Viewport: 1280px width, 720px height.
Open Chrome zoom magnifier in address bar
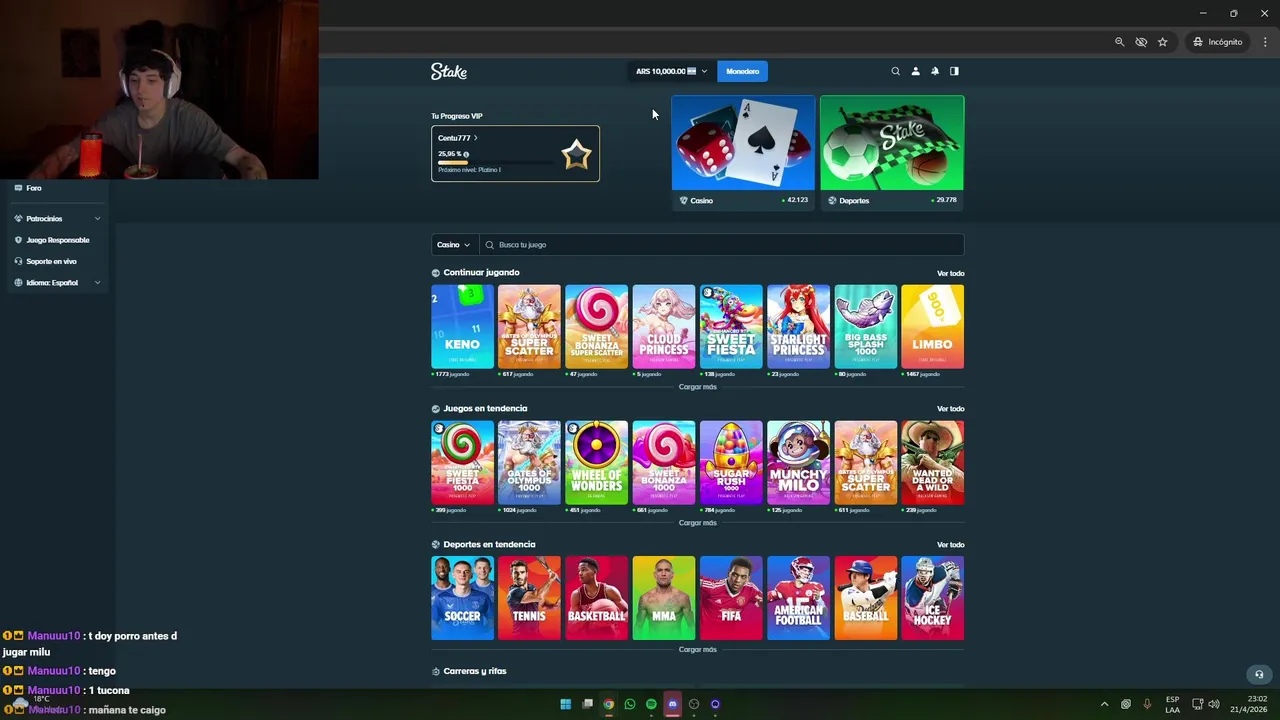[1119, 42]
